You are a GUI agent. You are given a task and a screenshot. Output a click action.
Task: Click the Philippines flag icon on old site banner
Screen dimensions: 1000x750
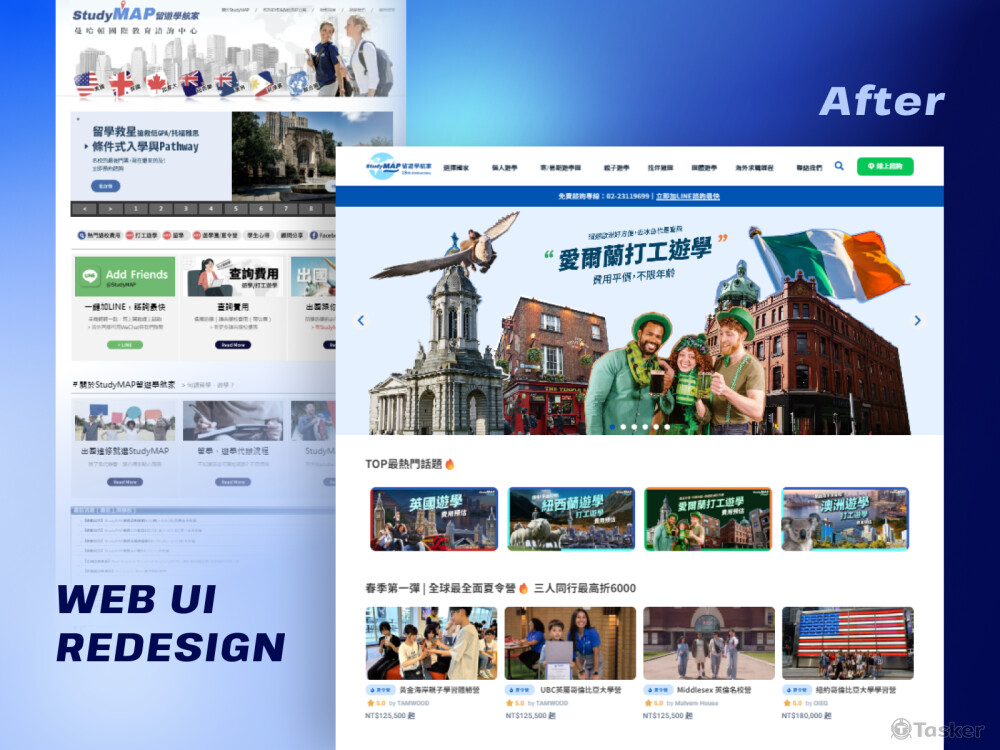click(x=263, y=83)
